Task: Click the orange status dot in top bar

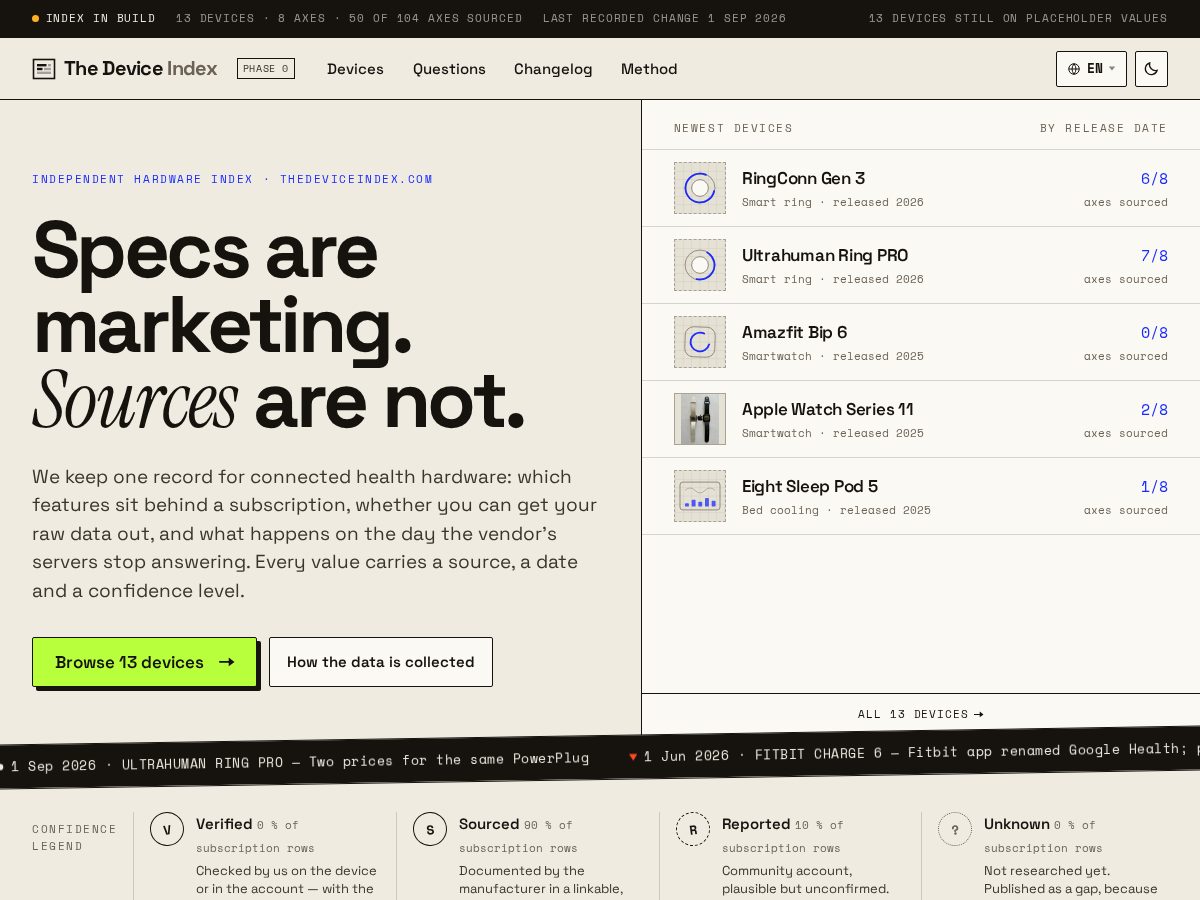Action: click(x=36, y=19)
